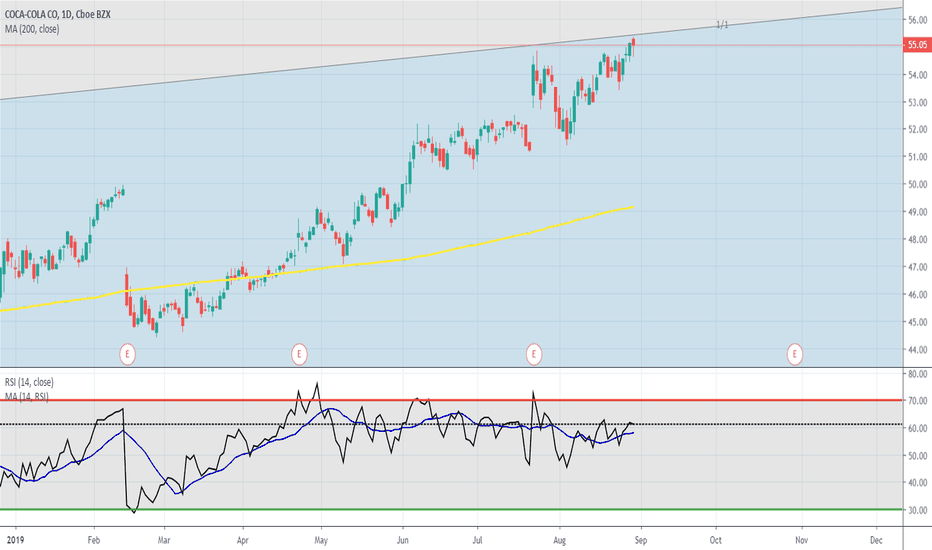
Task: Select the black dotted horizontal RSI line
Action: 451,424
